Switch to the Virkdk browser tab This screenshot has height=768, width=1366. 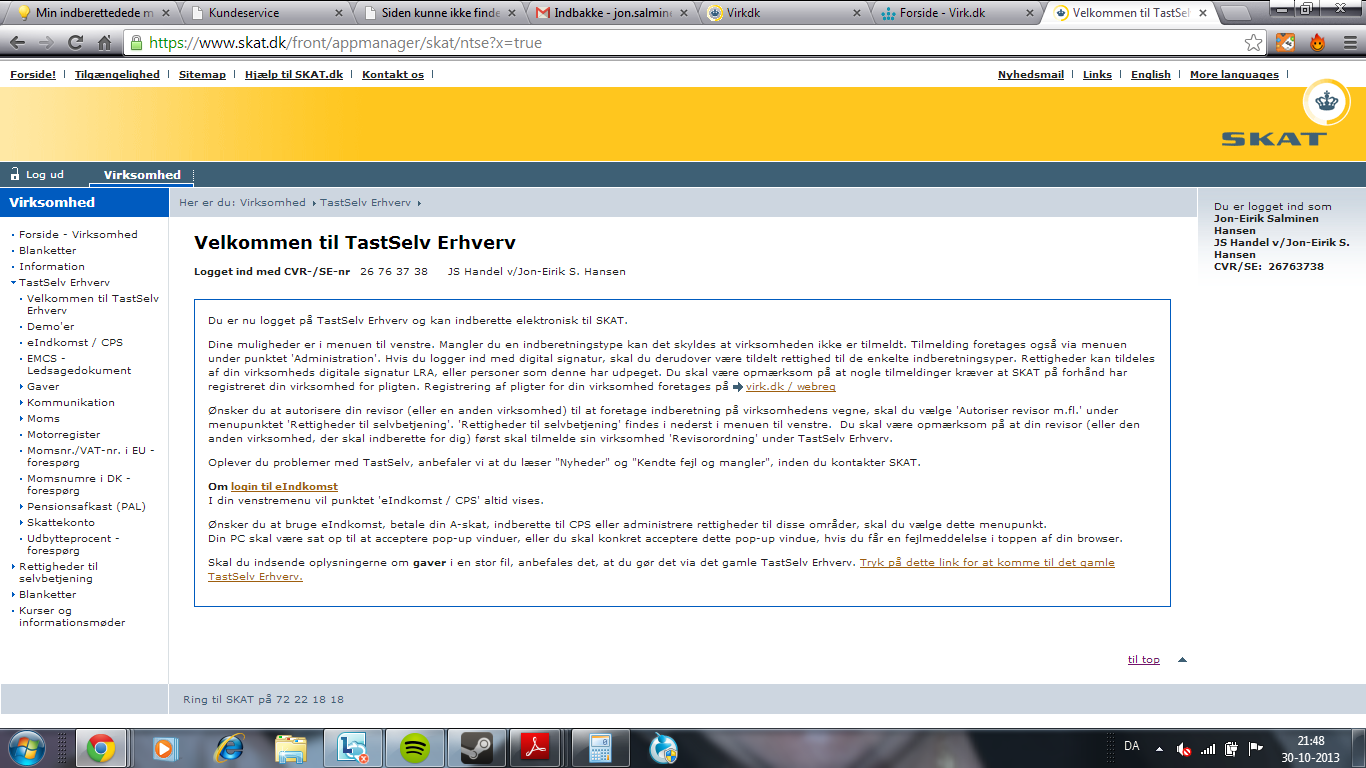click(783, 13)
